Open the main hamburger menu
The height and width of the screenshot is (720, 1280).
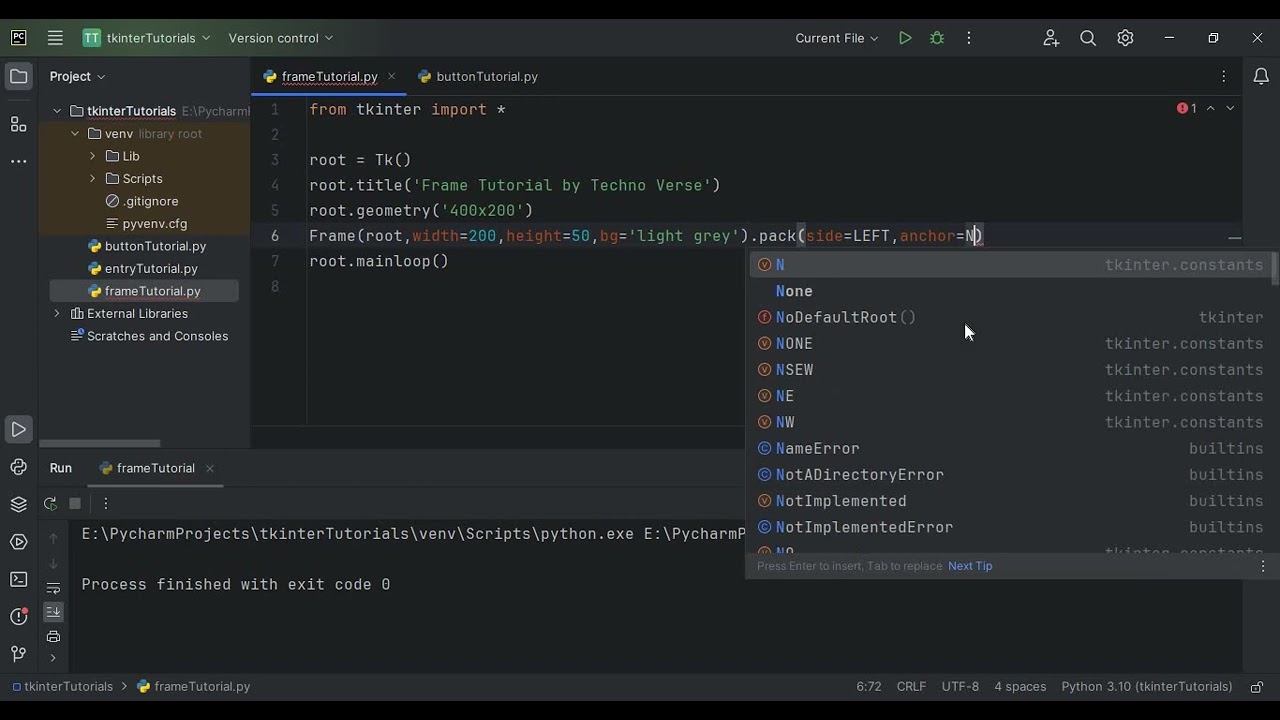55,38
